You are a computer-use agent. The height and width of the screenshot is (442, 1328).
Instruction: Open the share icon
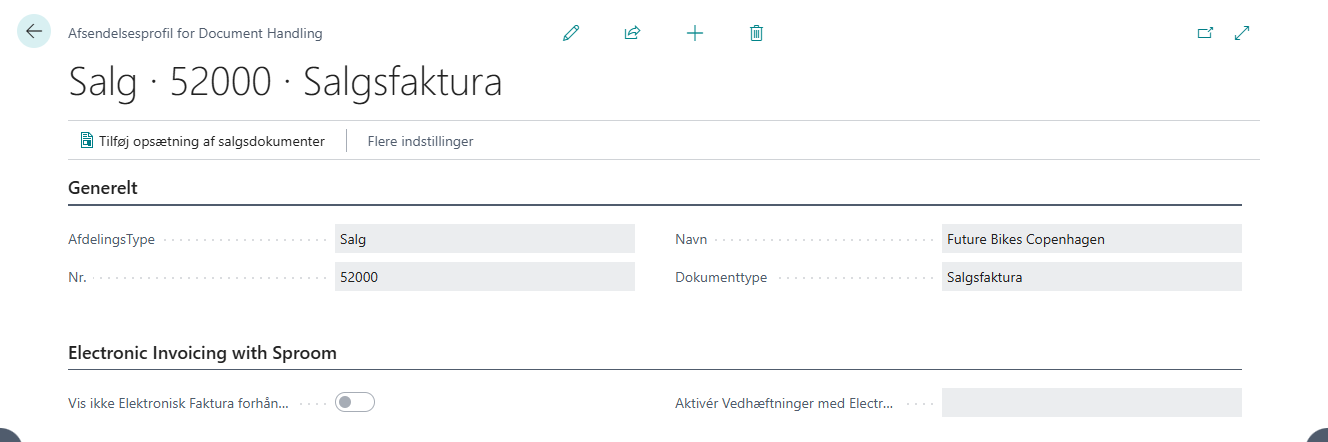(x=632, y=33)
